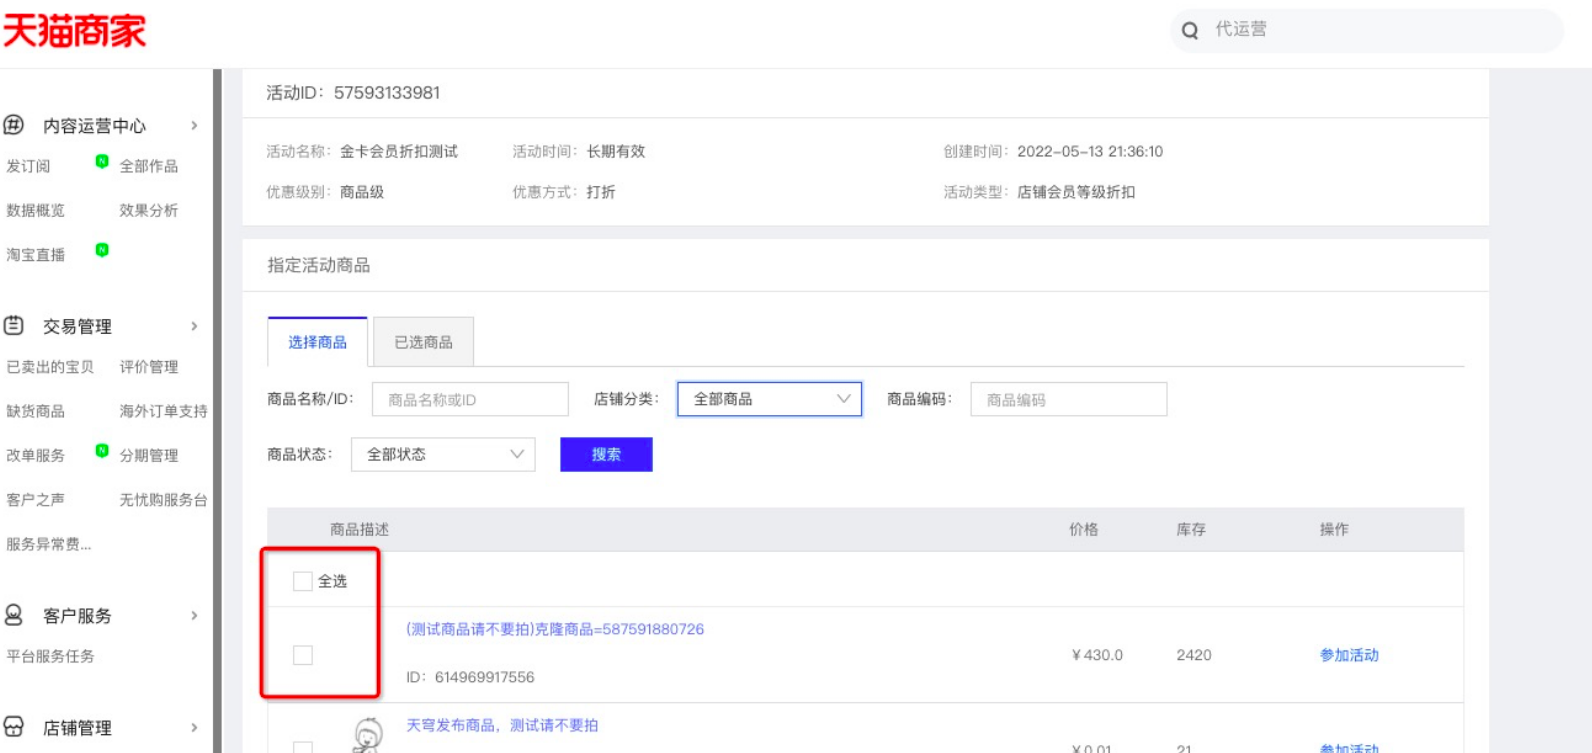Open 效果分析 in sidebar
The height and width of the screenshot is (753, 1592).
tap(149, 210)
